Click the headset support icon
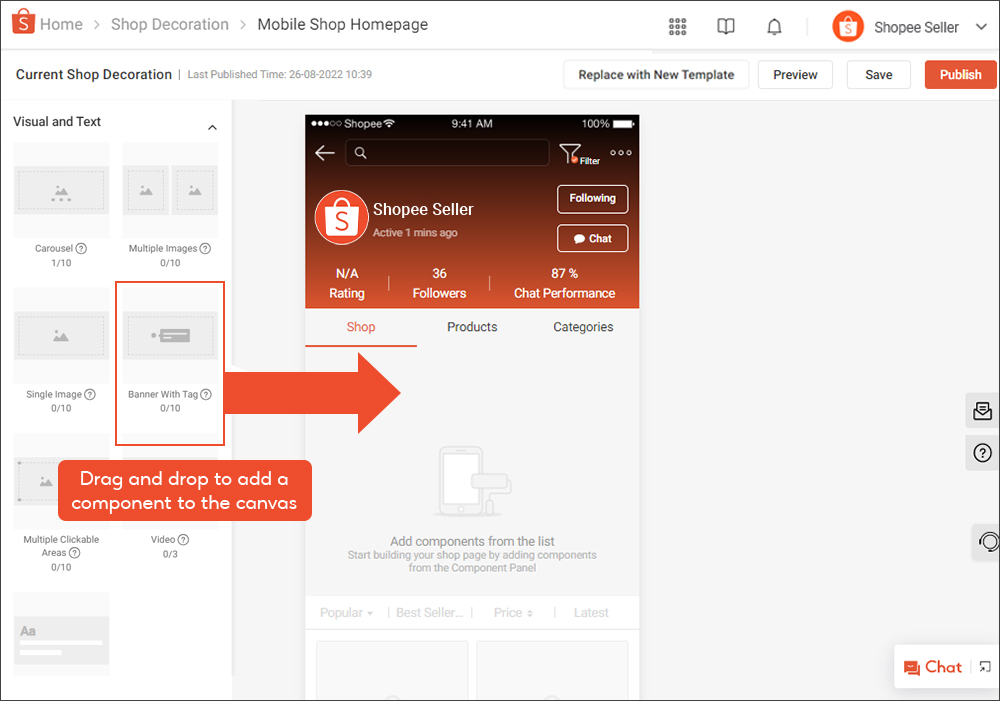The height and width of the screenshot is (701, 1000). point(988,542)
